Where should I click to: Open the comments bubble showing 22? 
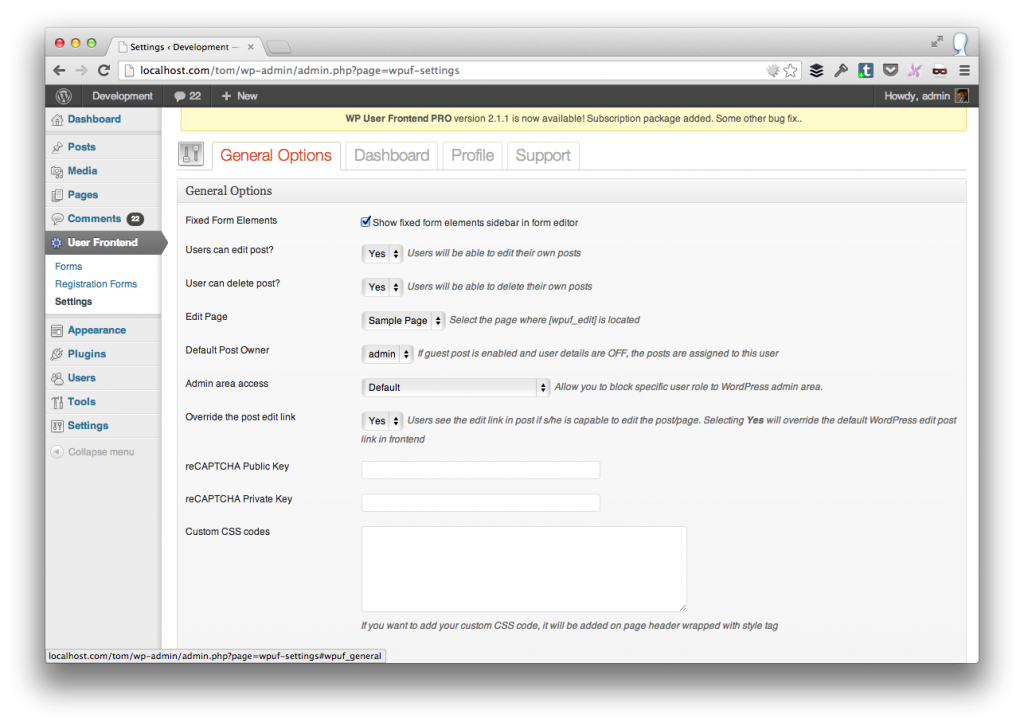187,96
